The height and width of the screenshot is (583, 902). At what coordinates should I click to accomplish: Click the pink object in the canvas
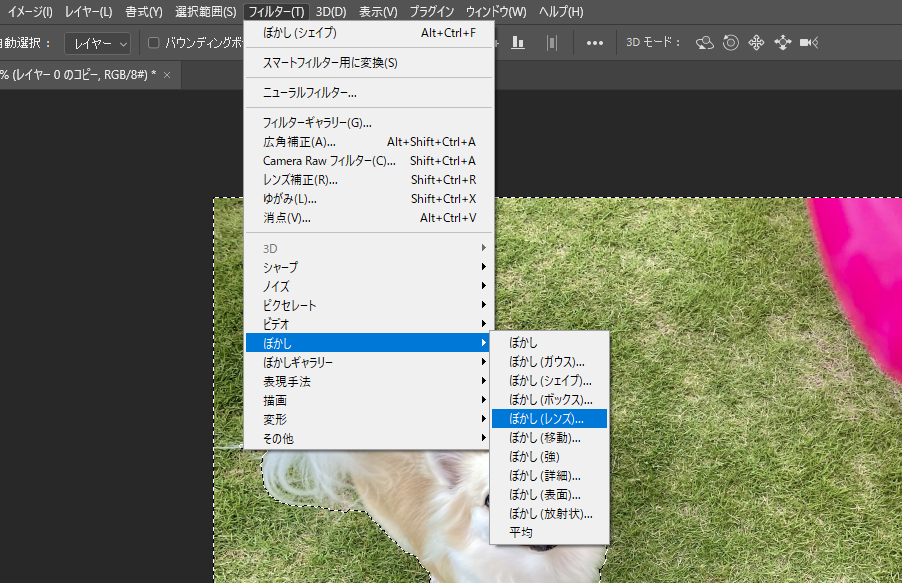(863, 270)
